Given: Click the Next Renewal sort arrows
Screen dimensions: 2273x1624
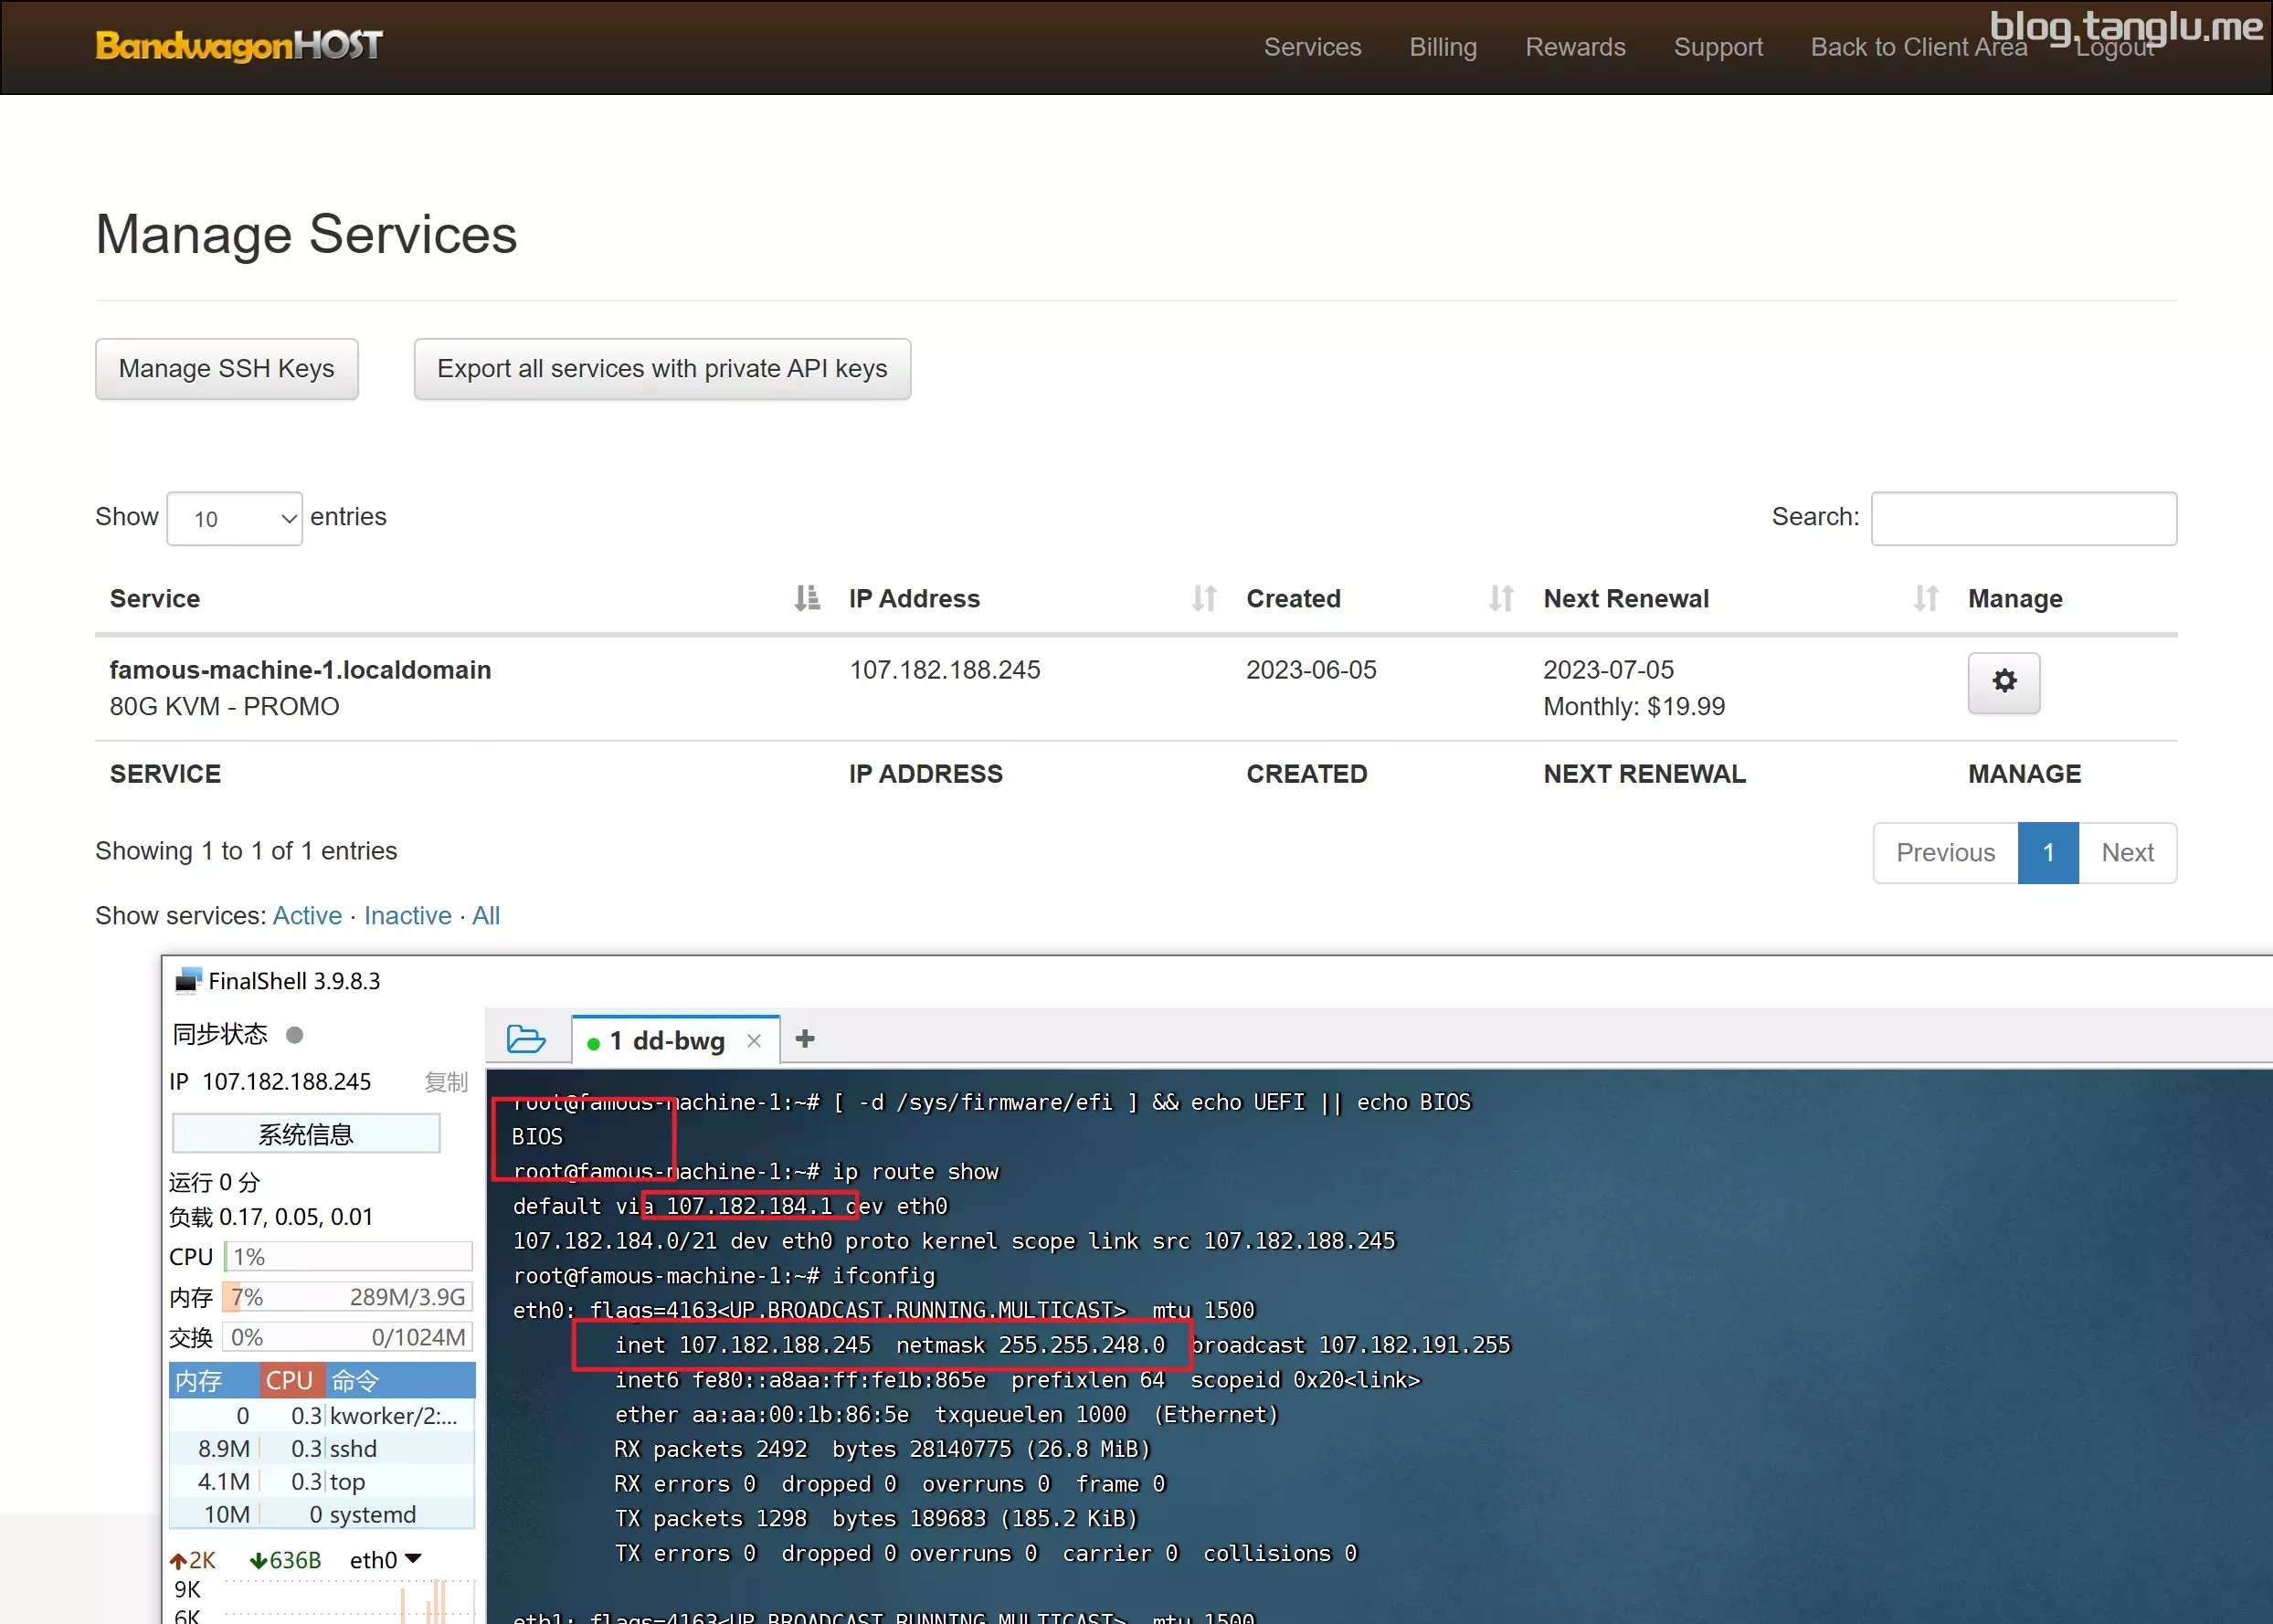Looking at the screenshot, I should pos(1925,598).
